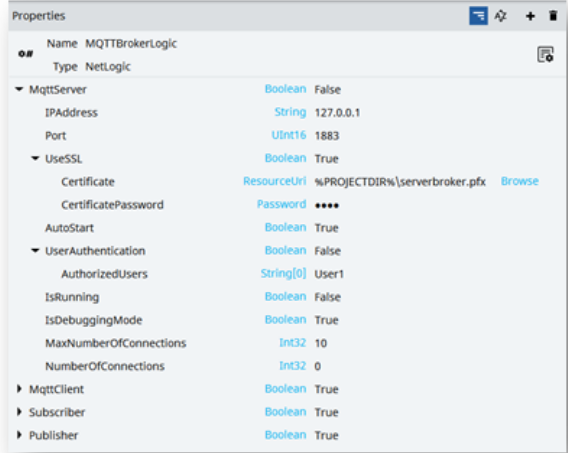The width and height of the screenshot is (568, 453).
Task: Select the Port property label
Action: [x=55, y=136]
